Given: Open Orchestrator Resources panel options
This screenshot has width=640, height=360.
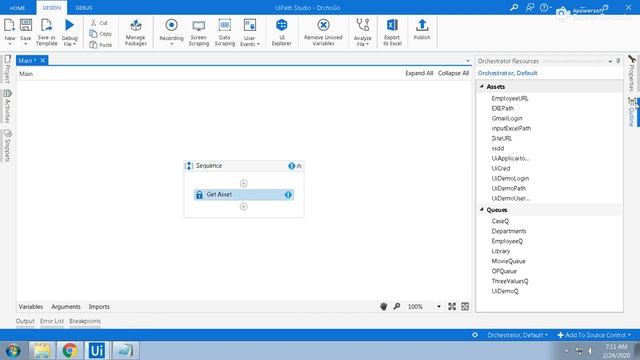Looking at the screenshot, I should click(610, 61).
